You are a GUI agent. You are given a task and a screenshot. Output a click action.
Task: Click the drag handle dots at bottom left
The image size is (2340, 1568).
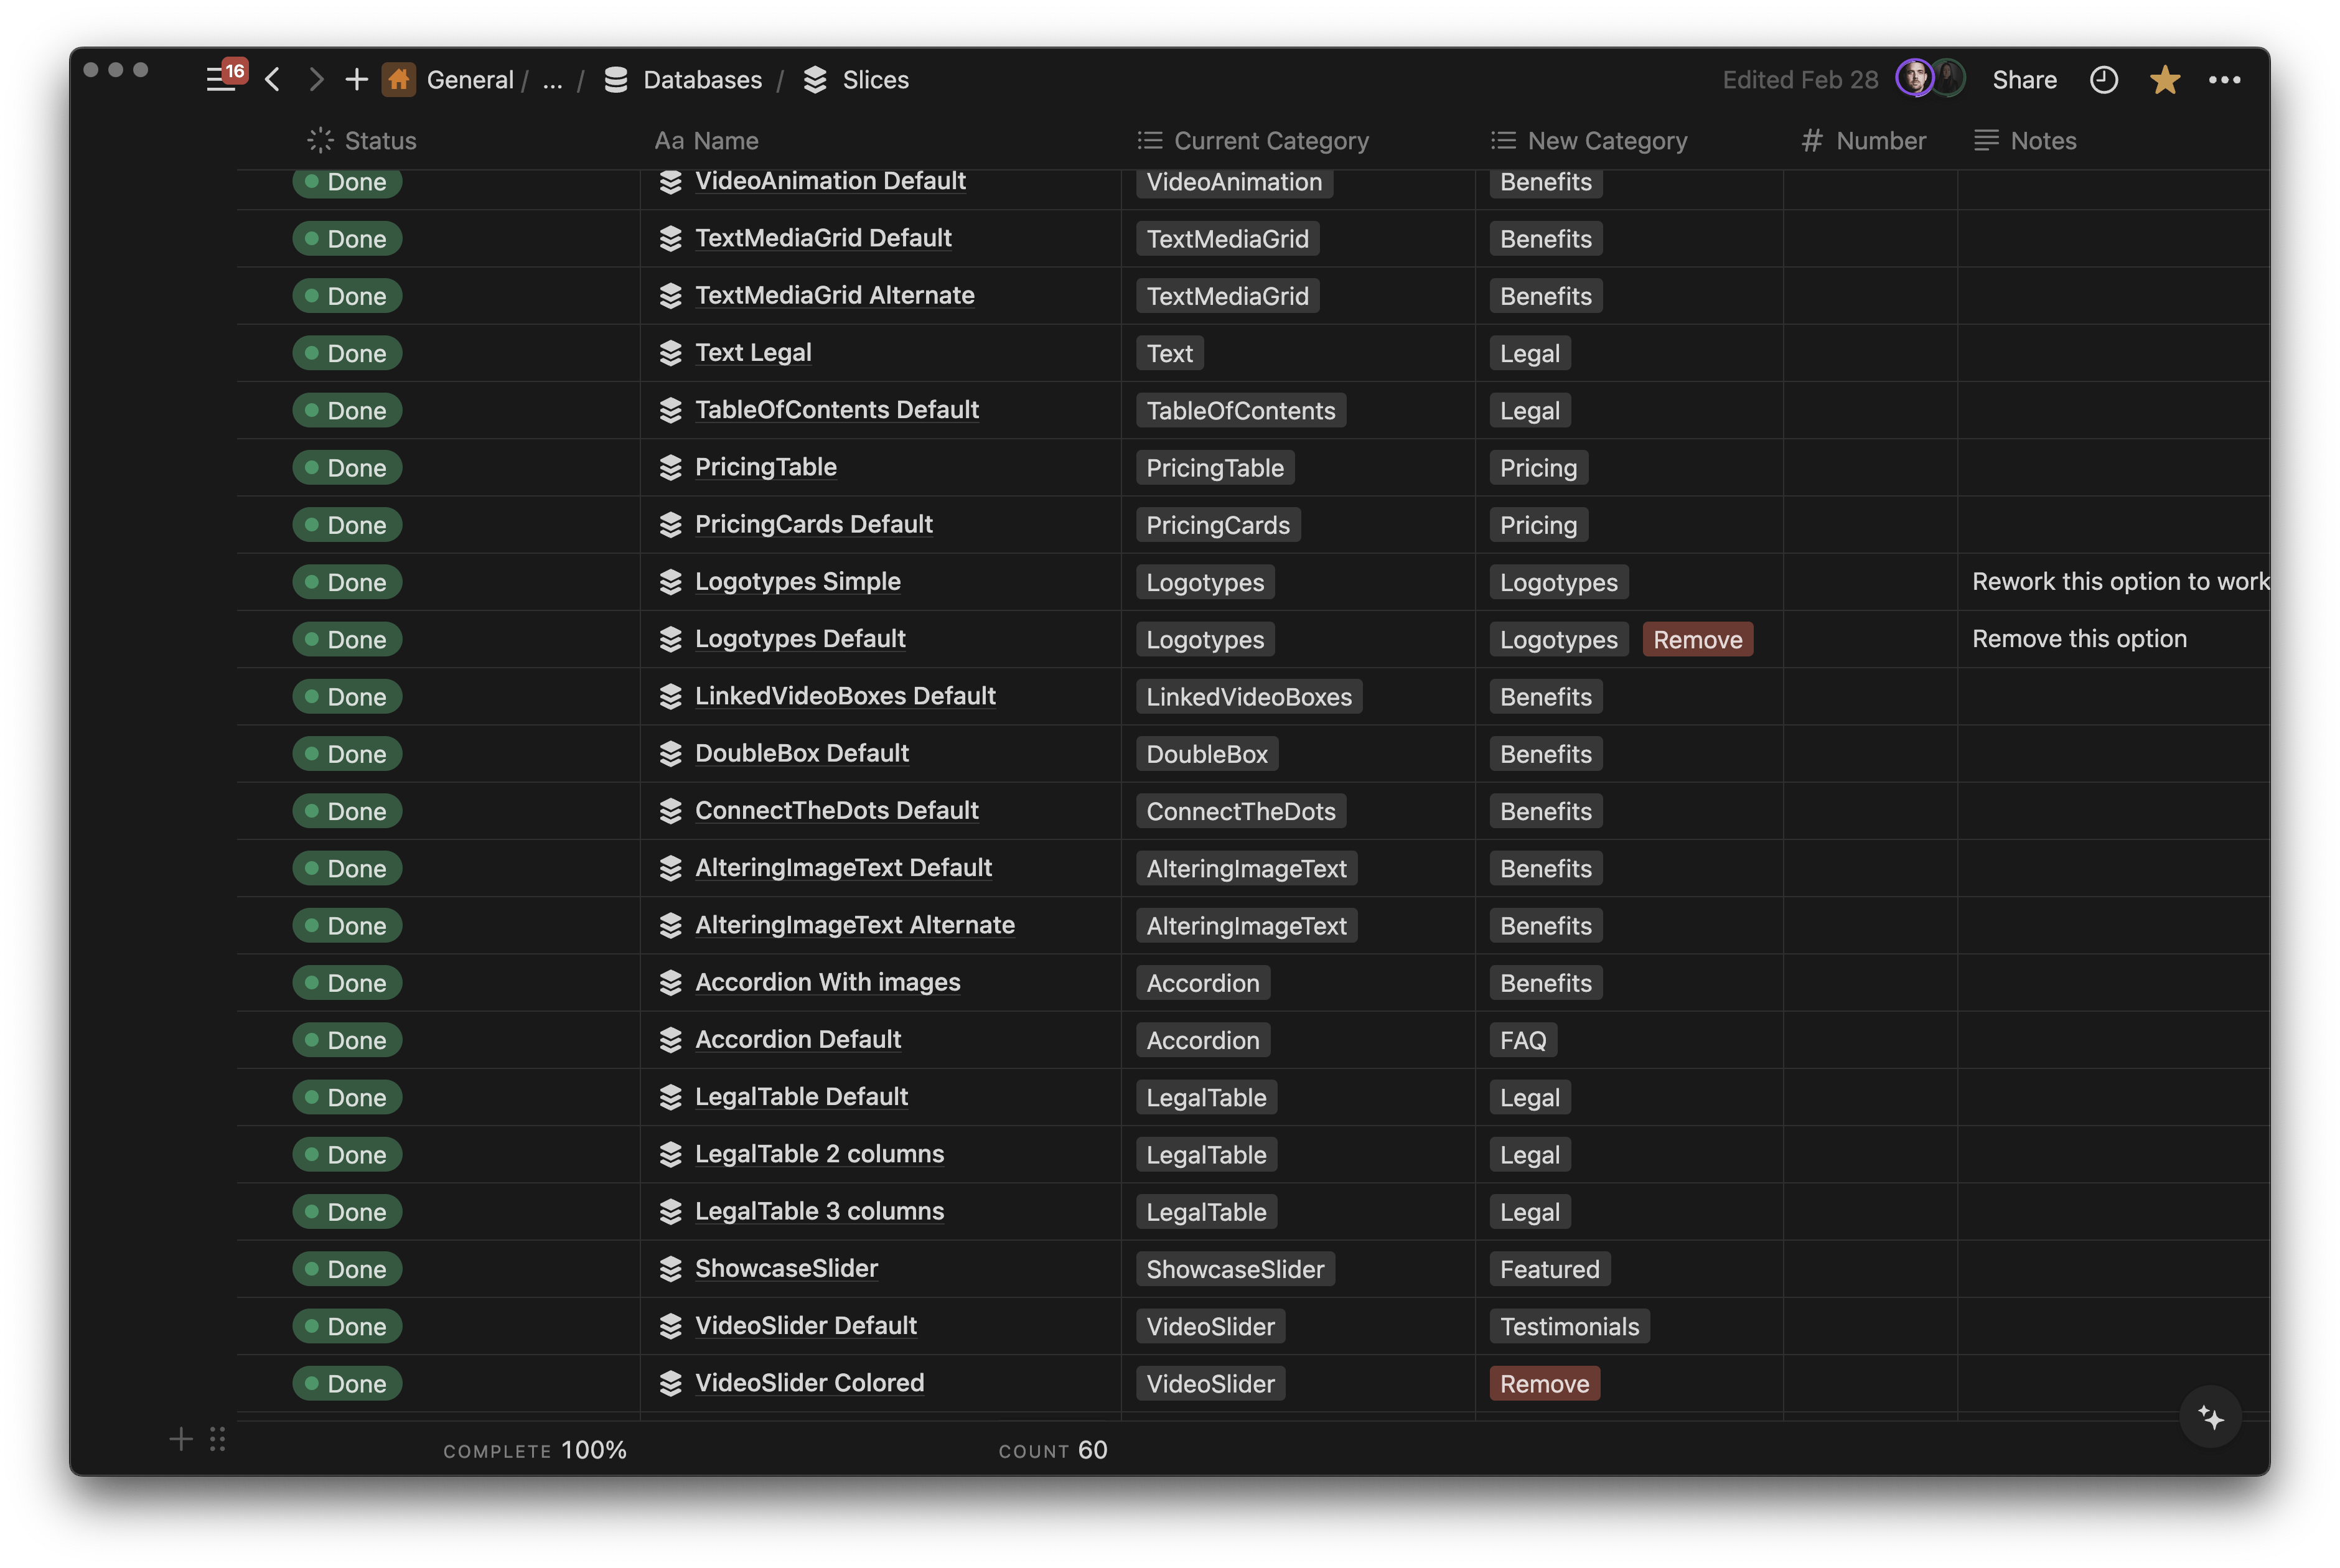(217, 1439)
